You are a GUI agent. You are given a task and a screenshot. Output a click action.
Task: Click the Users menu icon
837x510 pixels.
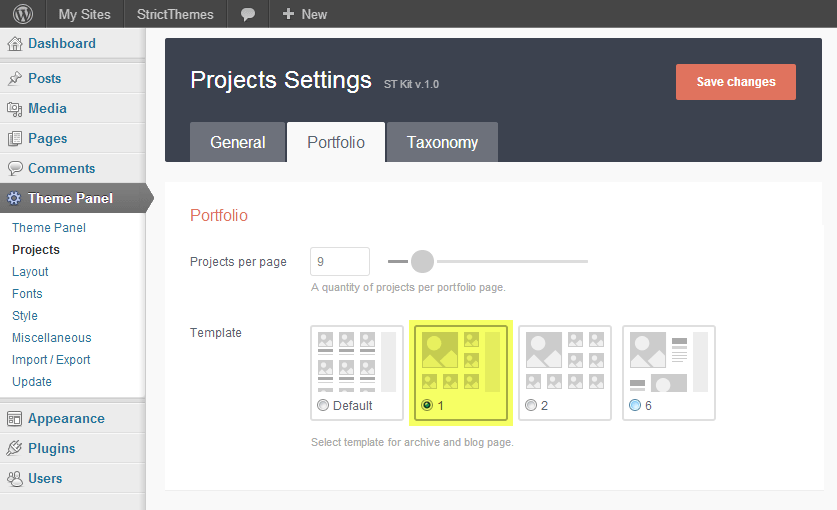pyautogui.click(x=15, y=479)
